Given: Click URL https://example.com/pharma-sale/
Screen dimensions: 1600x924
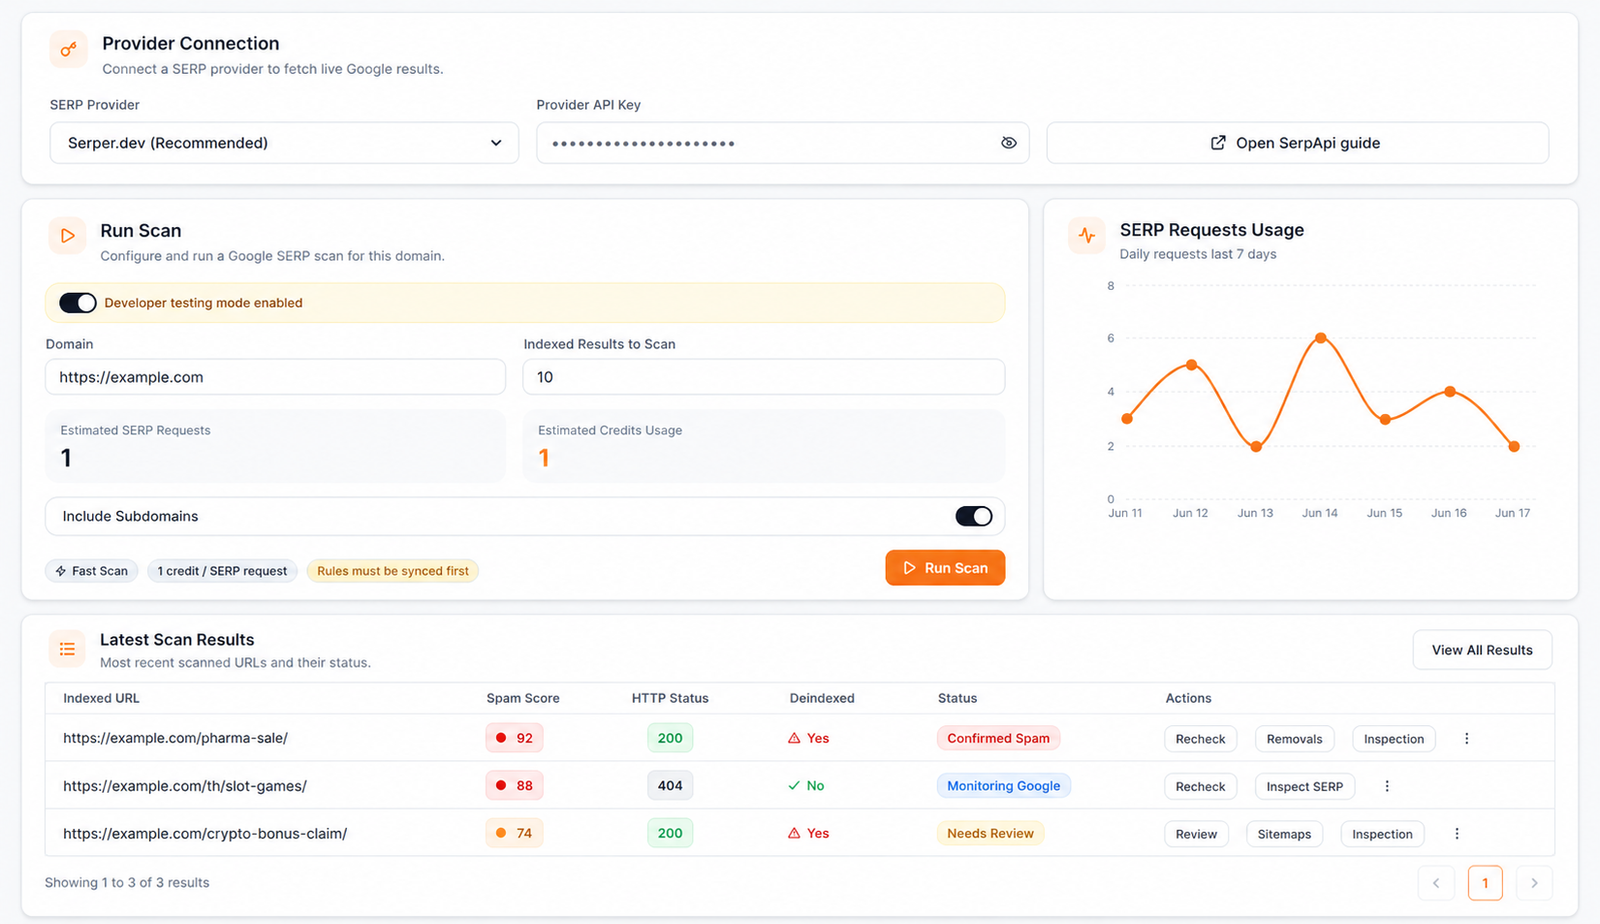Looking at the screenshot, I should [175, 738].
